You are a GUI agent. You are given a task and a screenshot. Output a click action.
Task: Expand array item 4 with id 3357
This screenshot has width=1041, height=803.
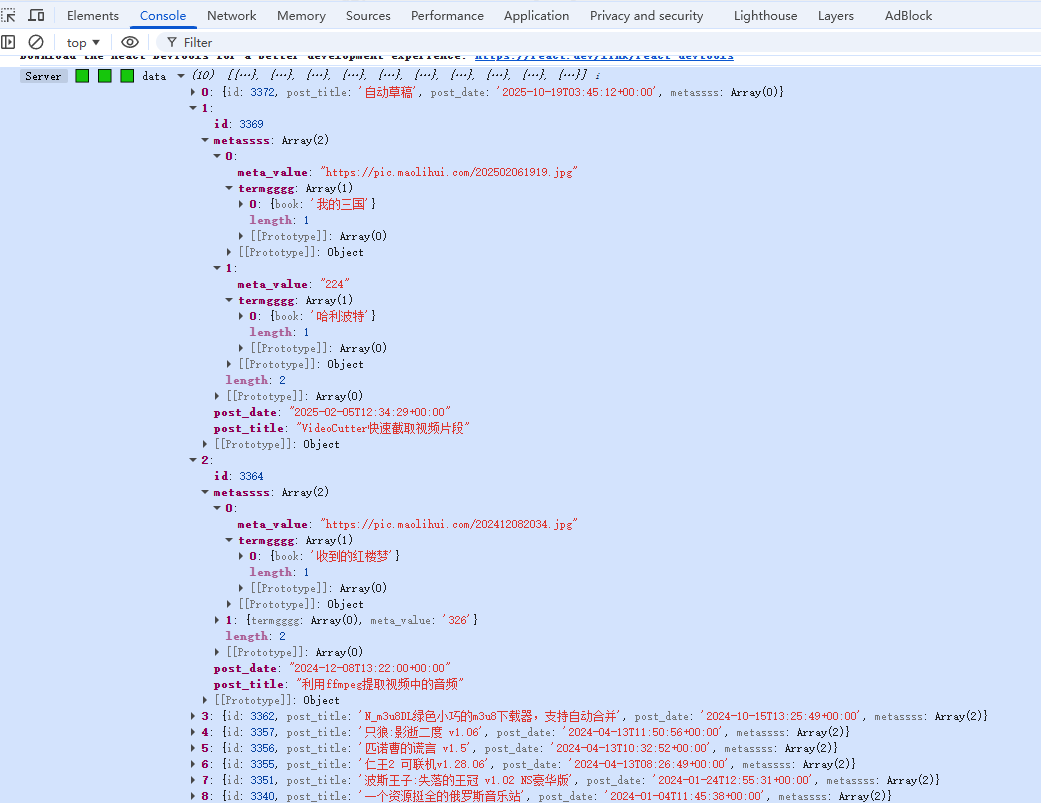pyautogui.click(x=193, y=732)
